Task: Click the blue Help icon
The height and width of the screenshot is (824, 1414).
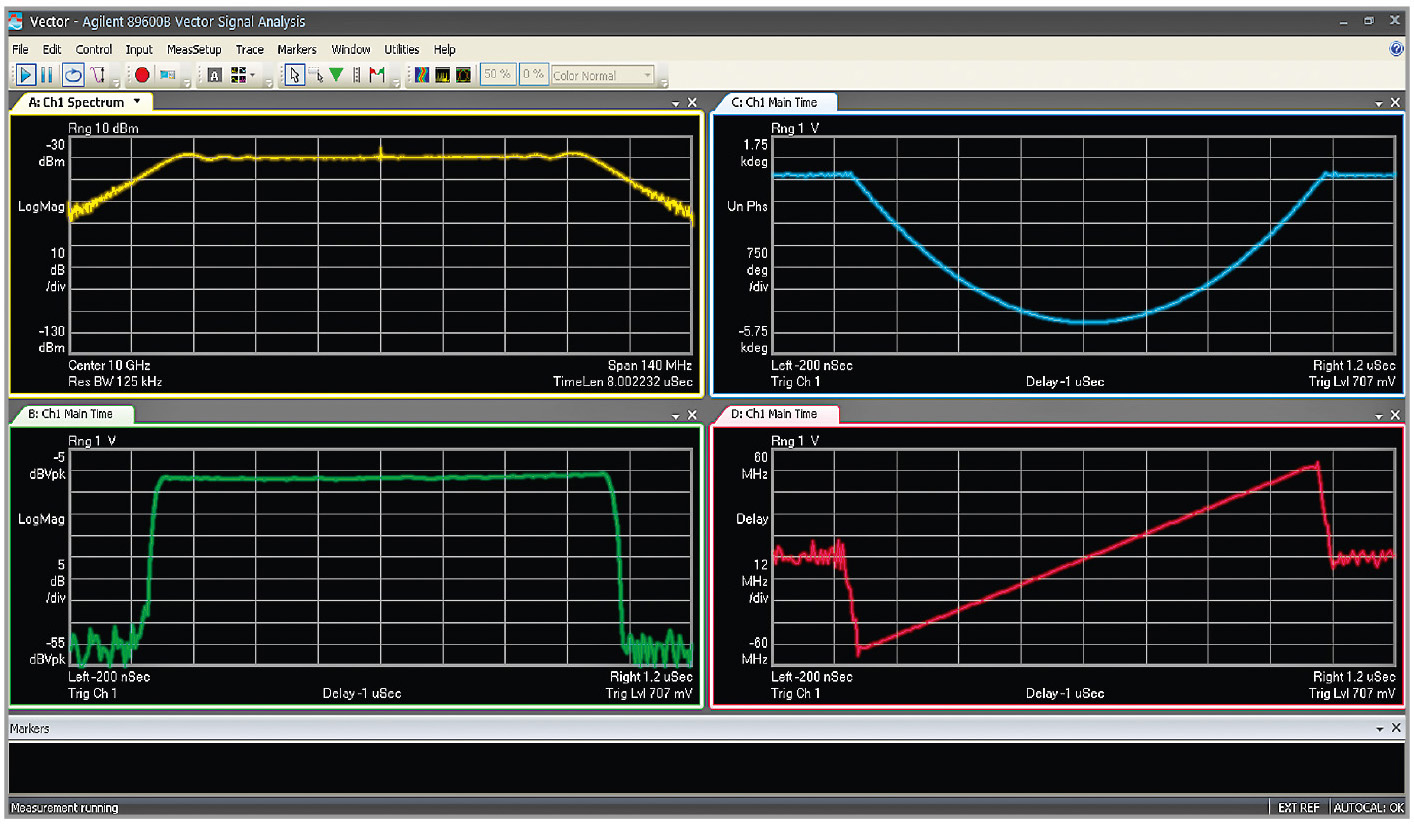Action: tap(1397, 49)
